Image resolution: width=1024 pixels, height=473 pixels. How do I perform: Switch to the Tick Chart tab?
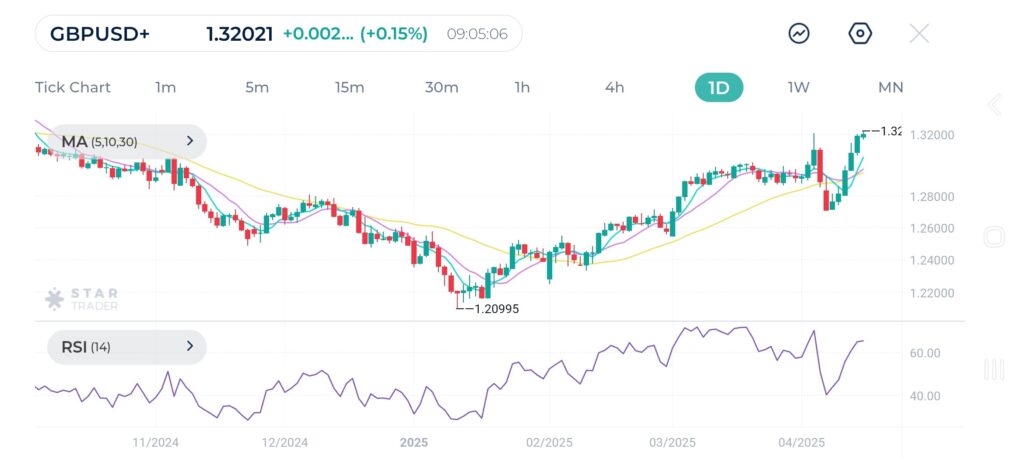point(73,87)
